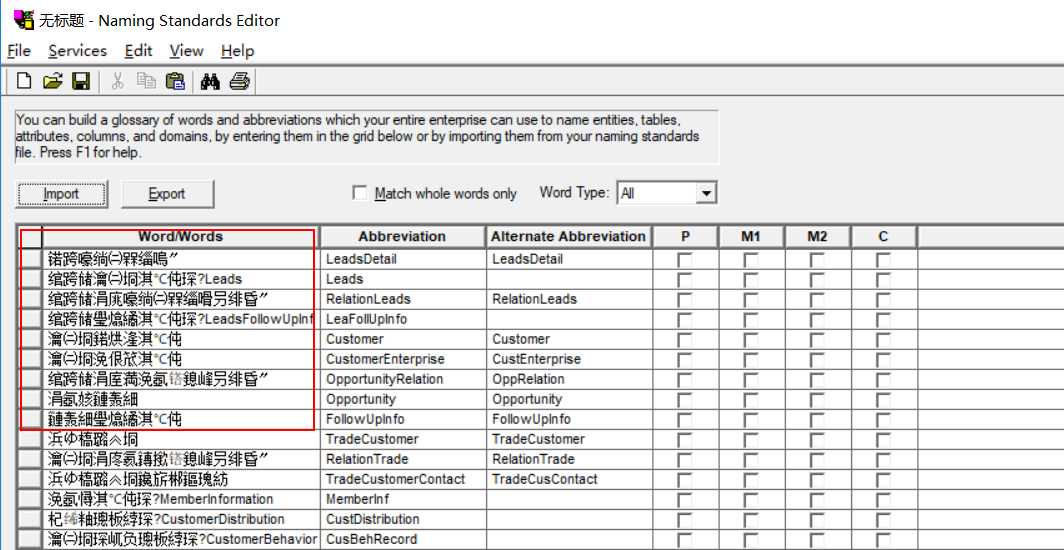Click the Copy toolbar icon
The height and width of the screenshot is (550, 1064).
[x=146, y=82]
